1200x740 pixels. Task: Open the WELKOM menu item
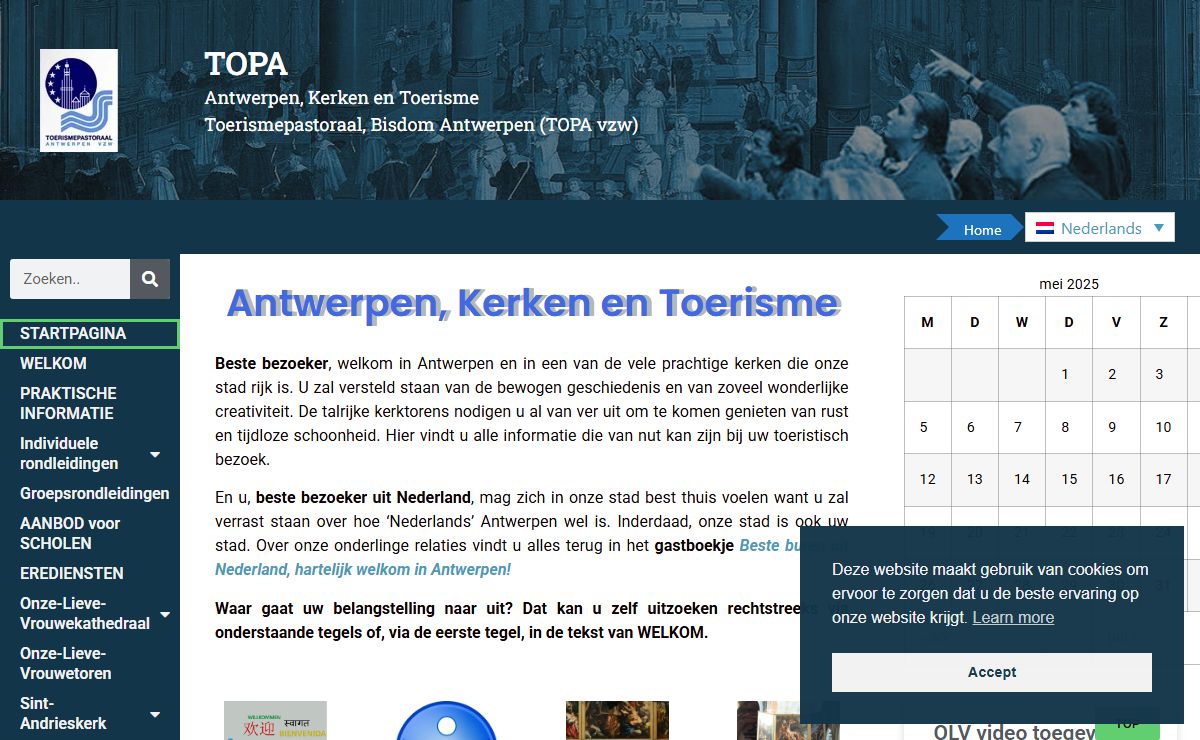pyautogui.click(x=53, y=363)
